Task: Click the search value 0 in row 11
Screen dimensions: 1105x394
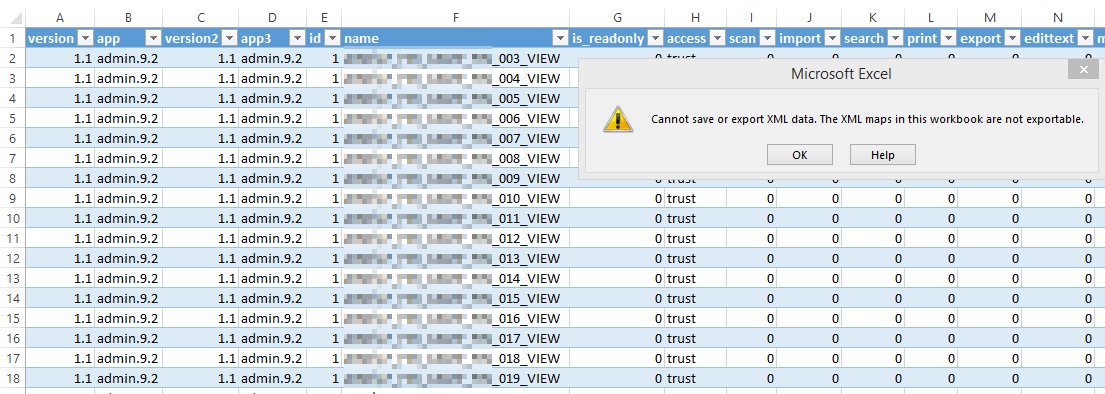Action: coord(873,238)
